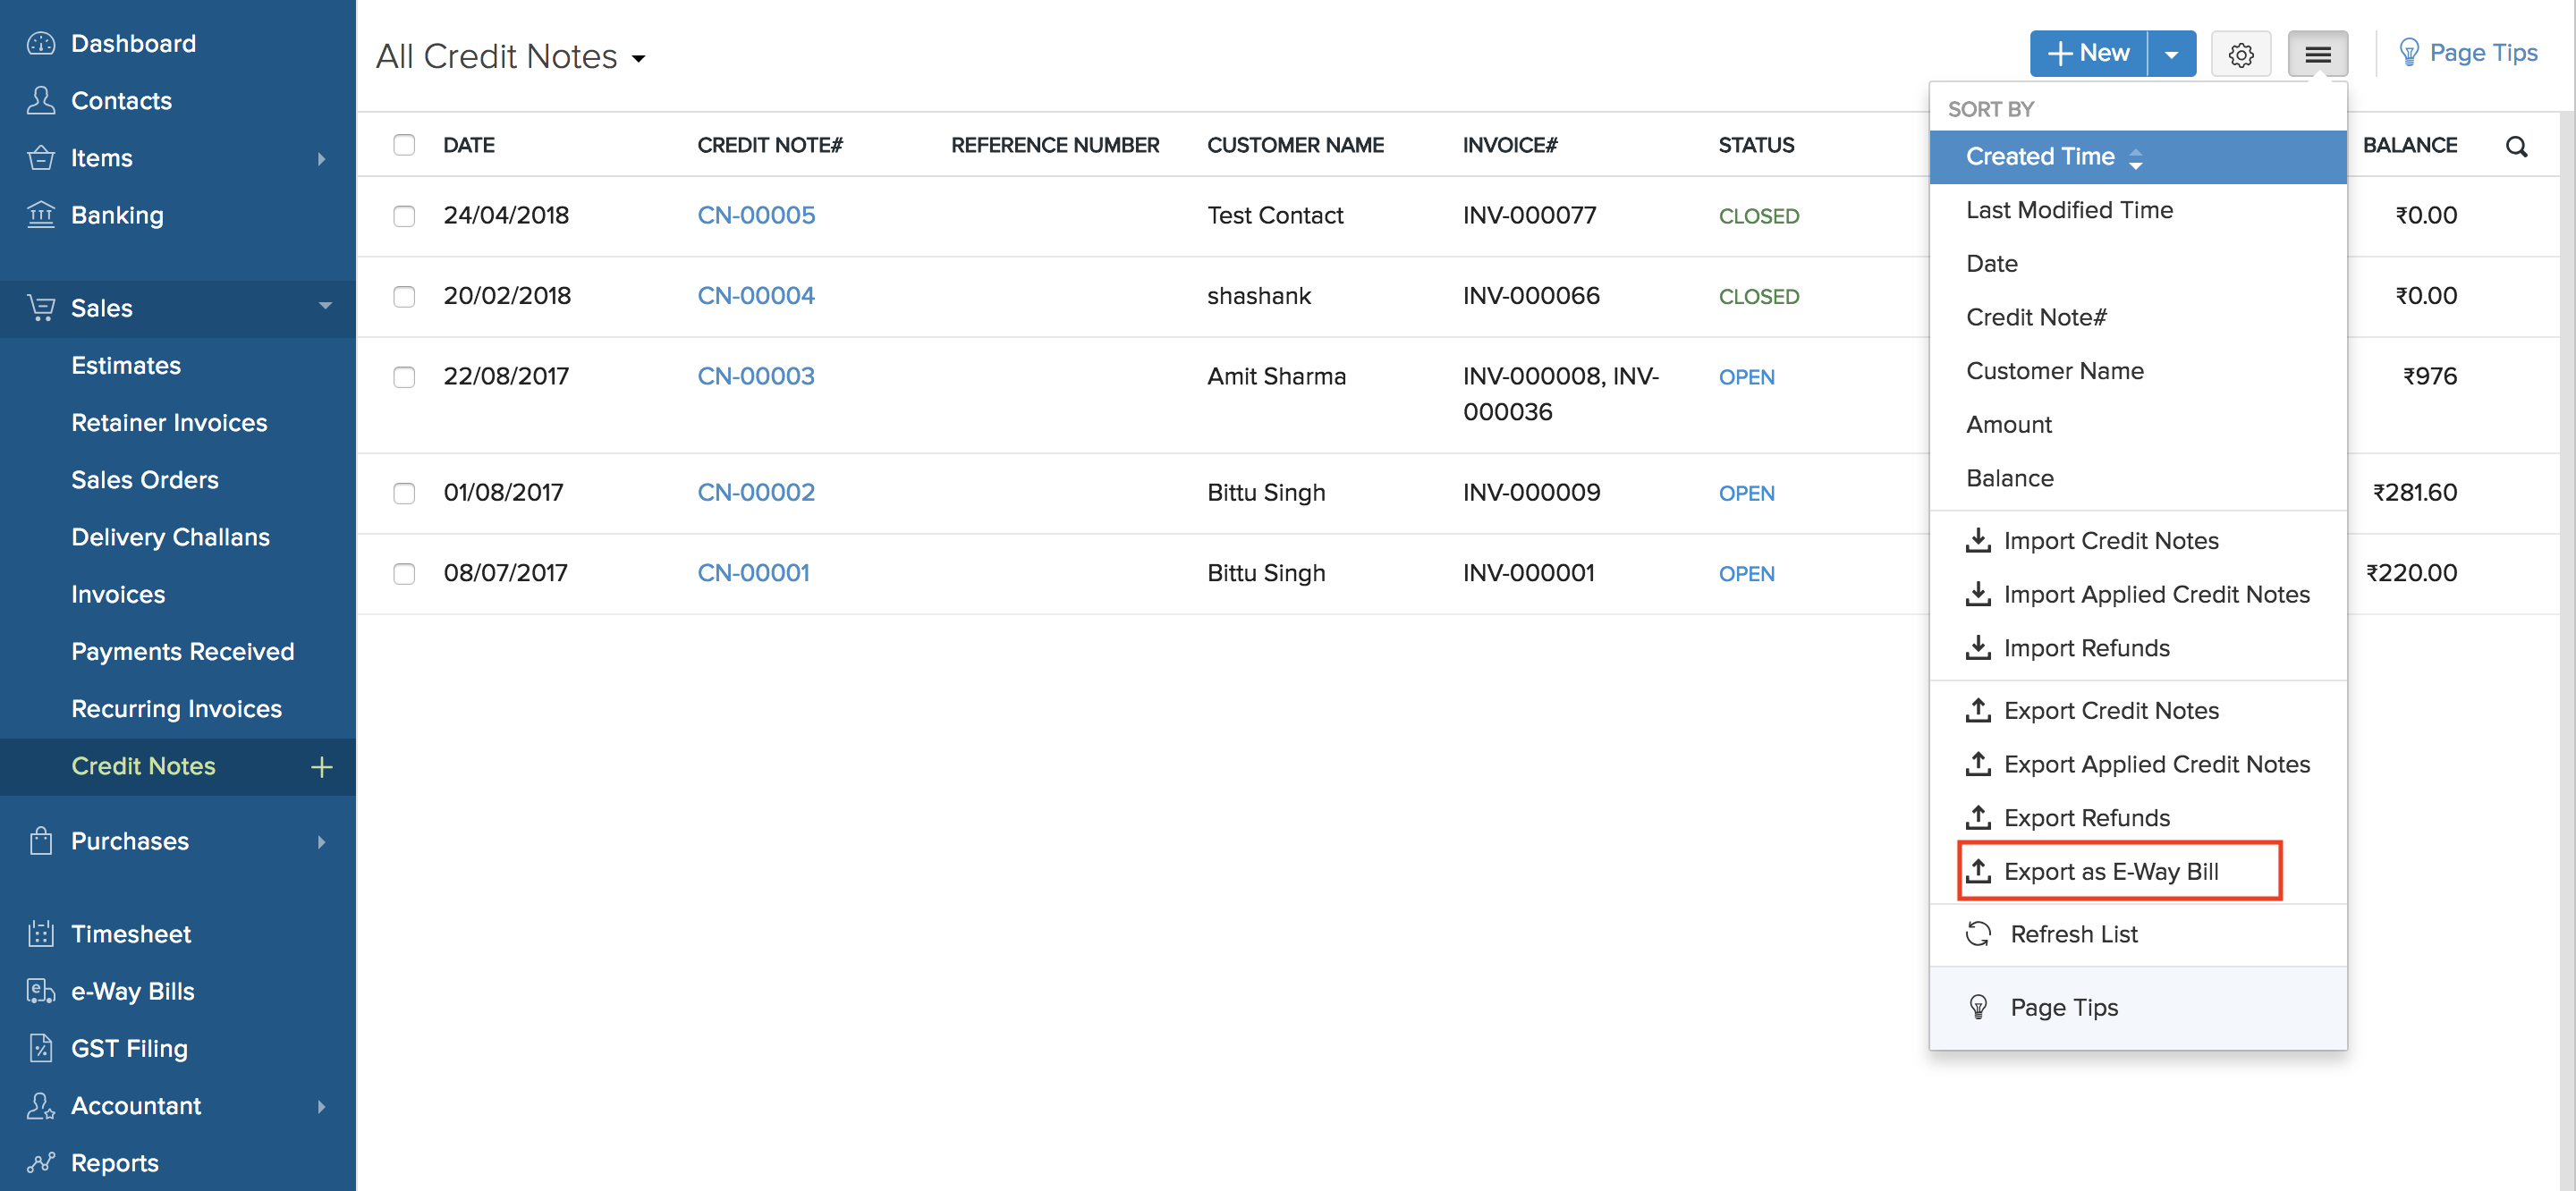Click the plus icon beside Credit Notes
The image size is (2576, 1191).
[x=321, y=766]
